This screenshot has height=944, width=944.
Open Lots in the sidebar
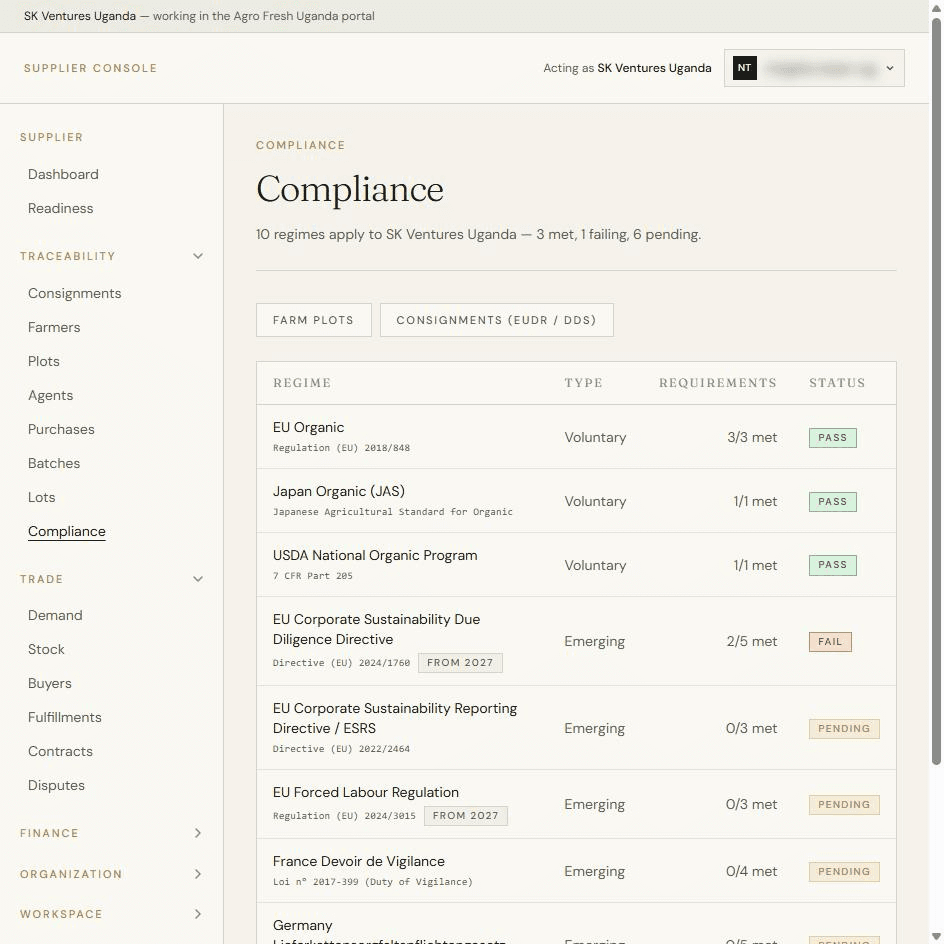pos(42,497)
